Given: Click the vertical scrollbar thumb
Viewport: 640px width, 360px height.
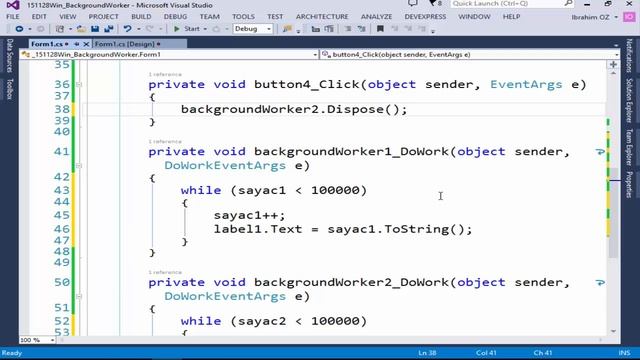Looking at the screenshot, I should pyautogui.click(x=613, y=212).
